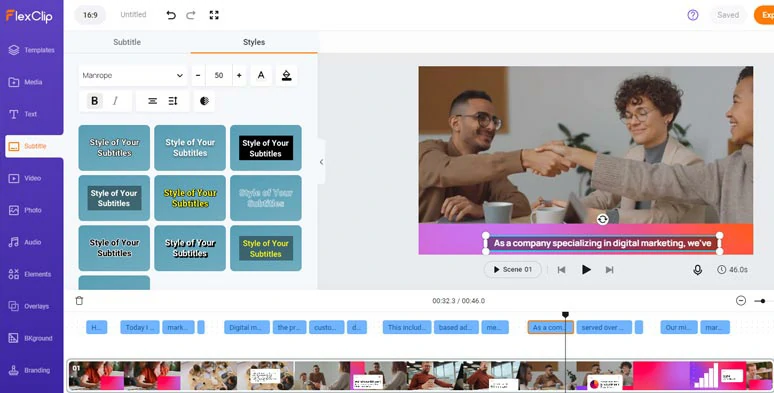Skip to next scene
This screenshot has height=393, width=774.
coord(610,270)
